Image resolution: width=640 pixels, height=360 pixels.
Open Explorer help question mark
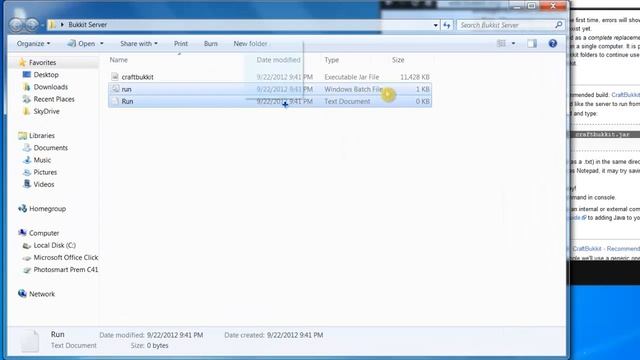[x=553, y=43]
